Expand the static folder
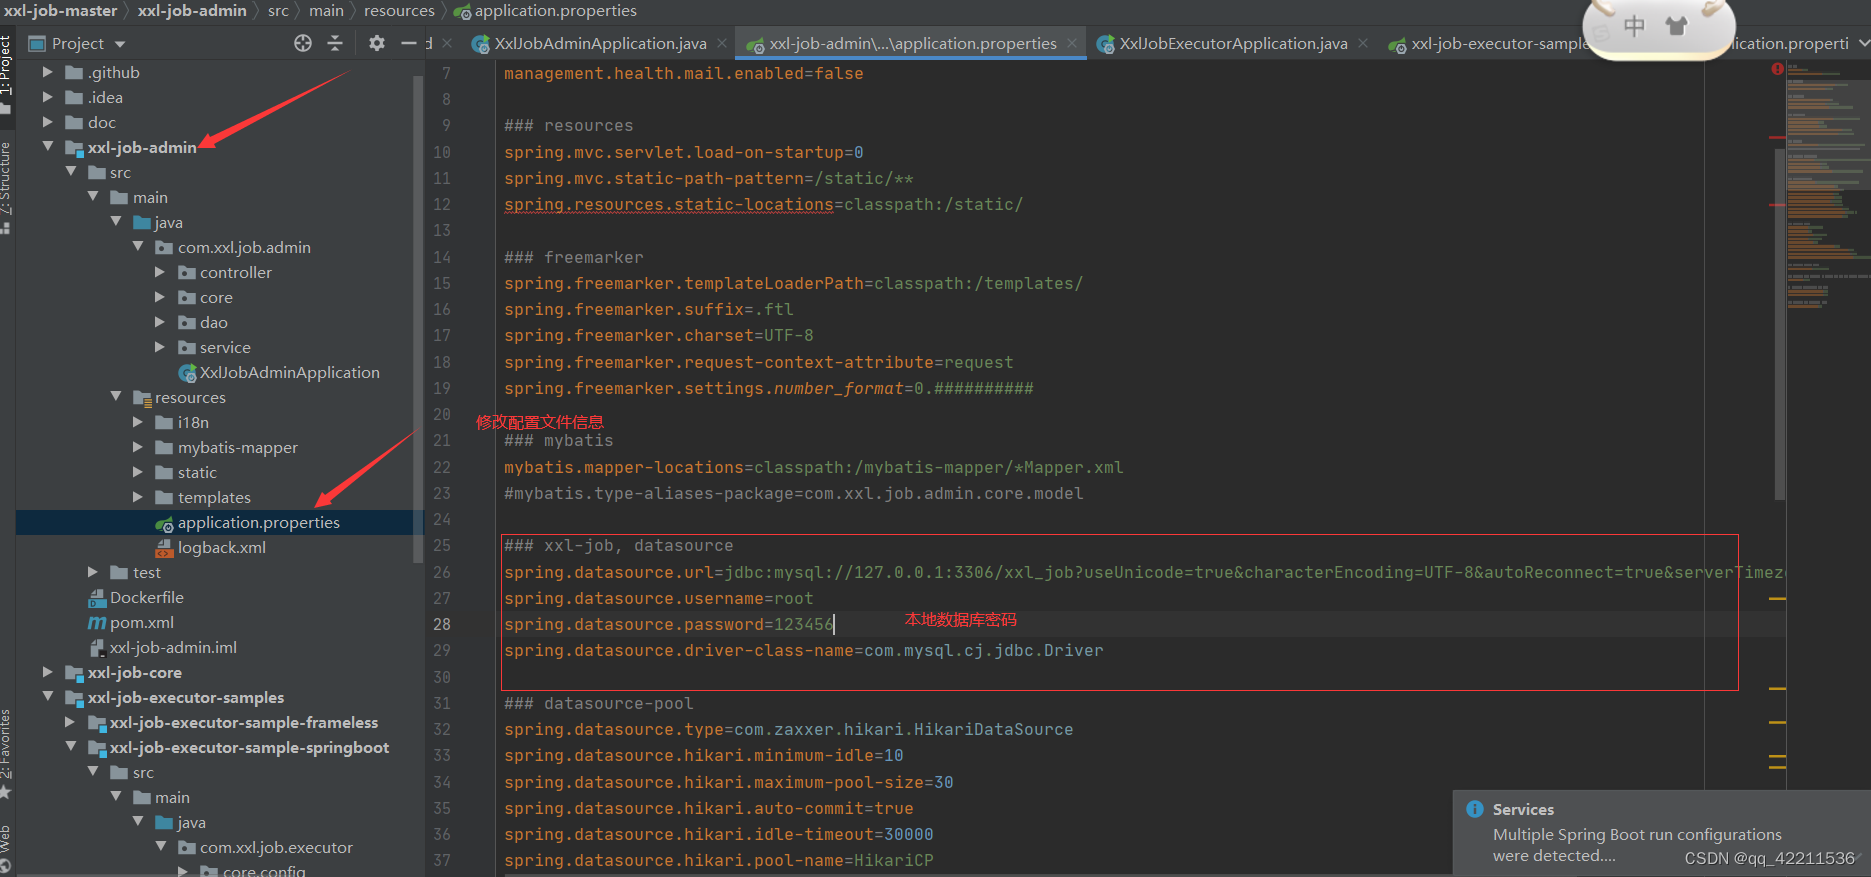Screen dimensions: 1871x877 pyautogui.click(x=138, y=472)
